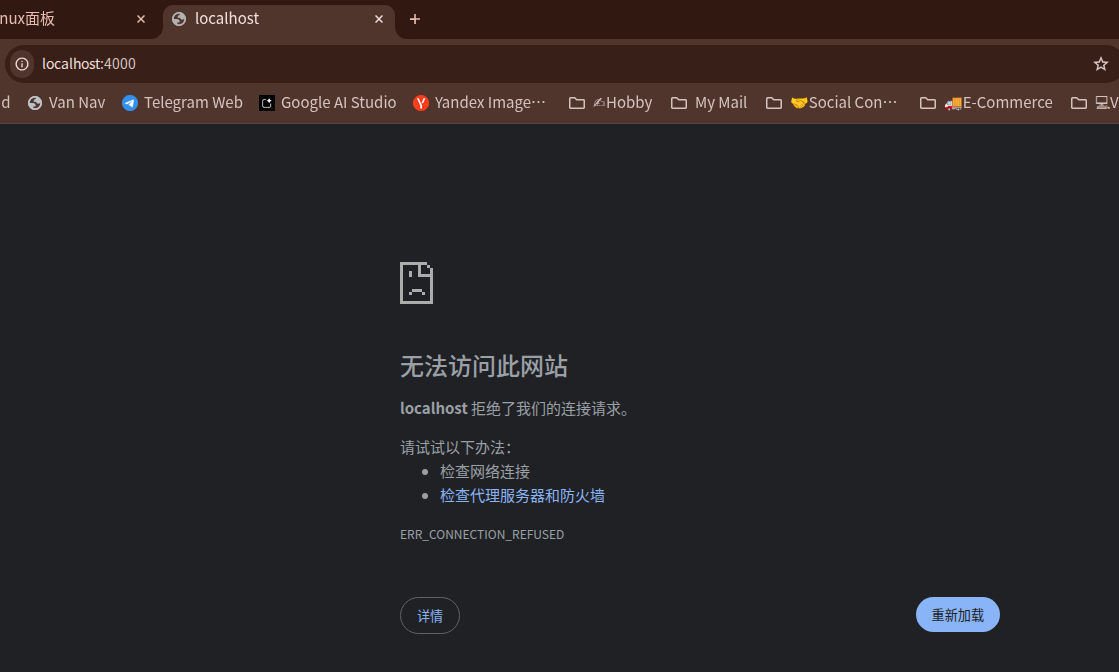Click the sad page error icon
Image resolution: width=1119 pixels, height=672 pixels.
416,283
